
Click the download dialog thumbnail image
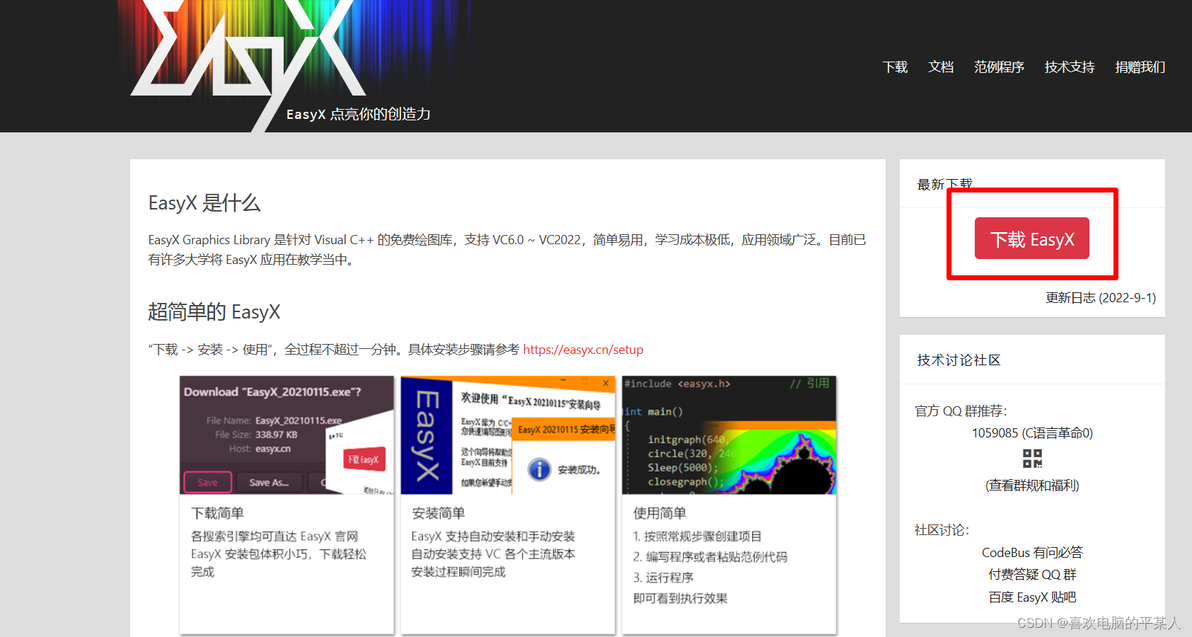(287, 435)
